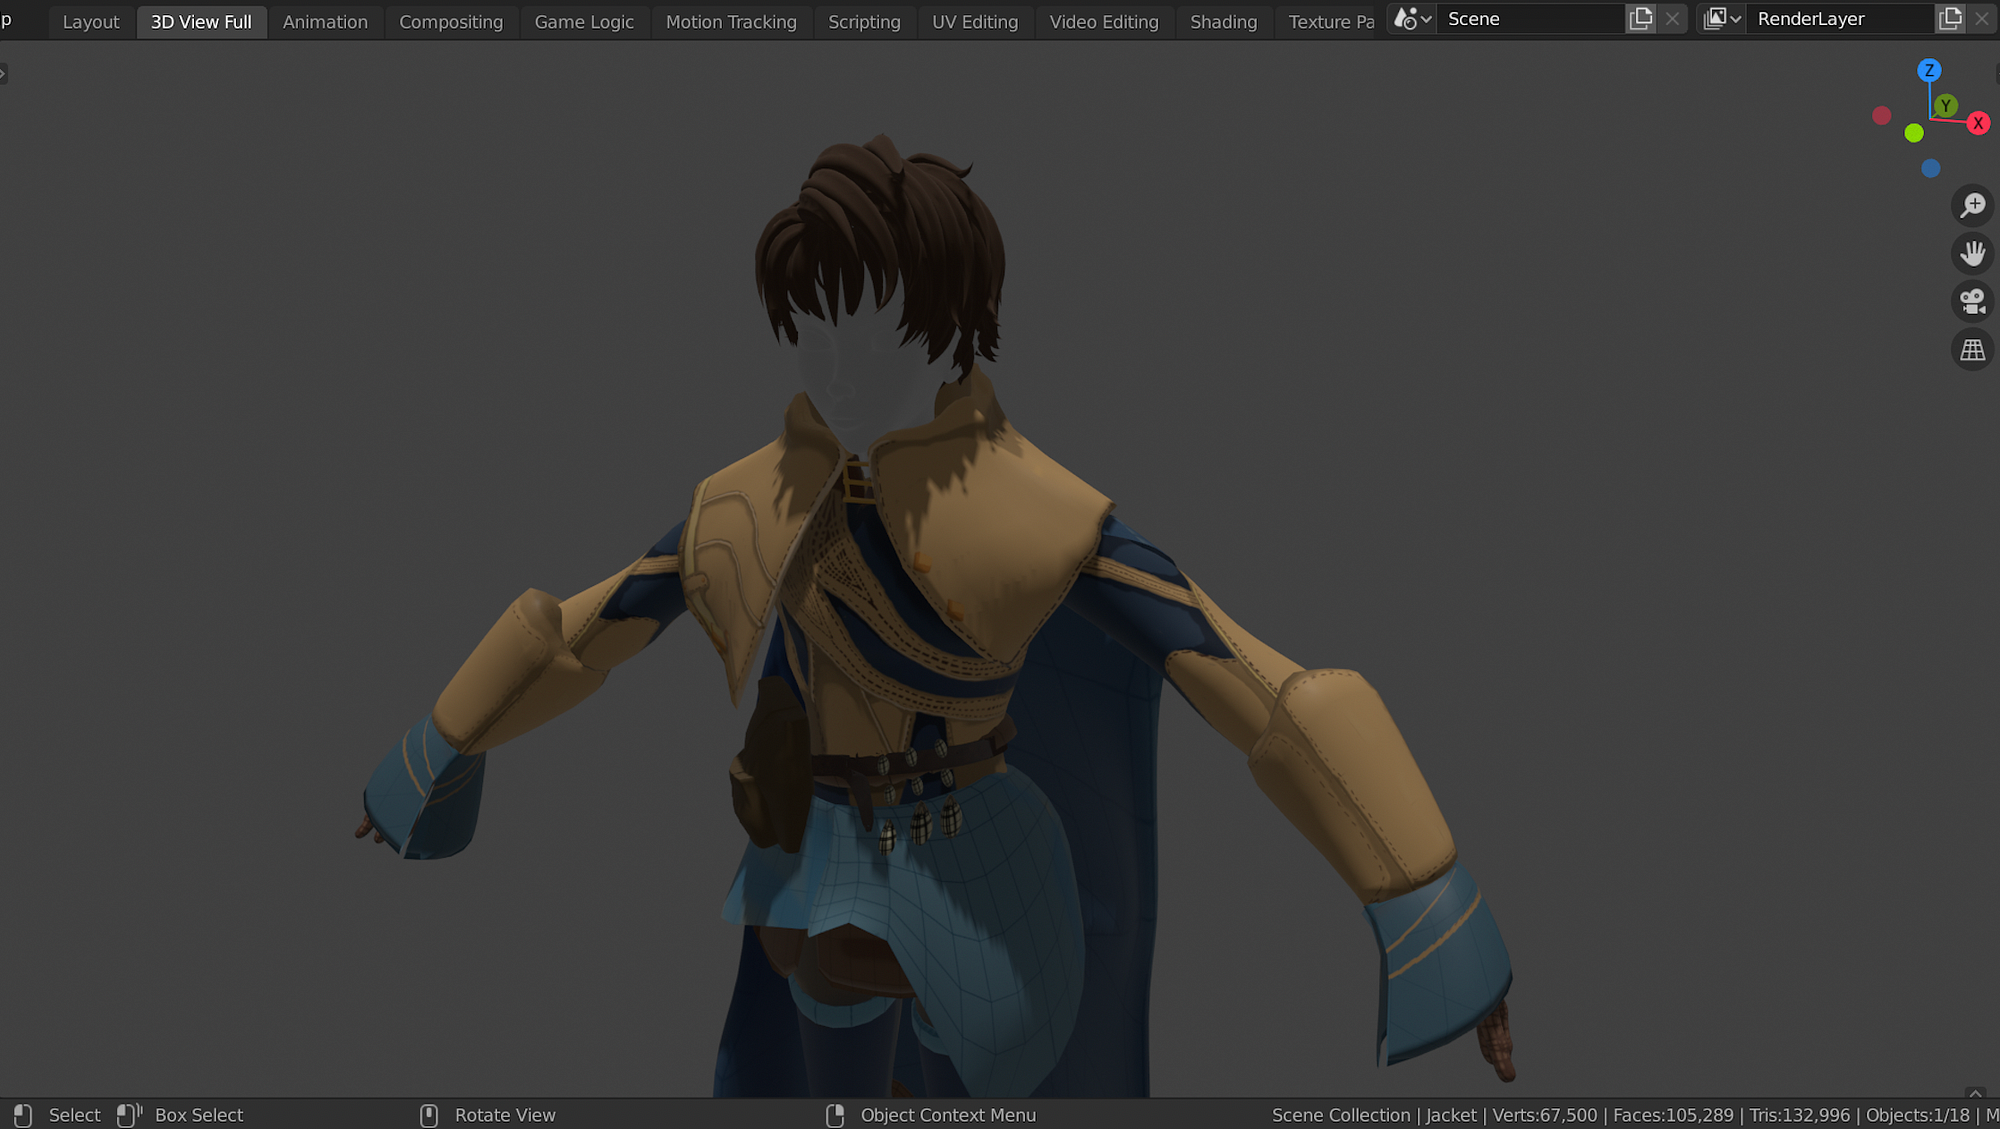
Task: Expand the left toolbar region arrow
Action: click(x=4, y=73)
